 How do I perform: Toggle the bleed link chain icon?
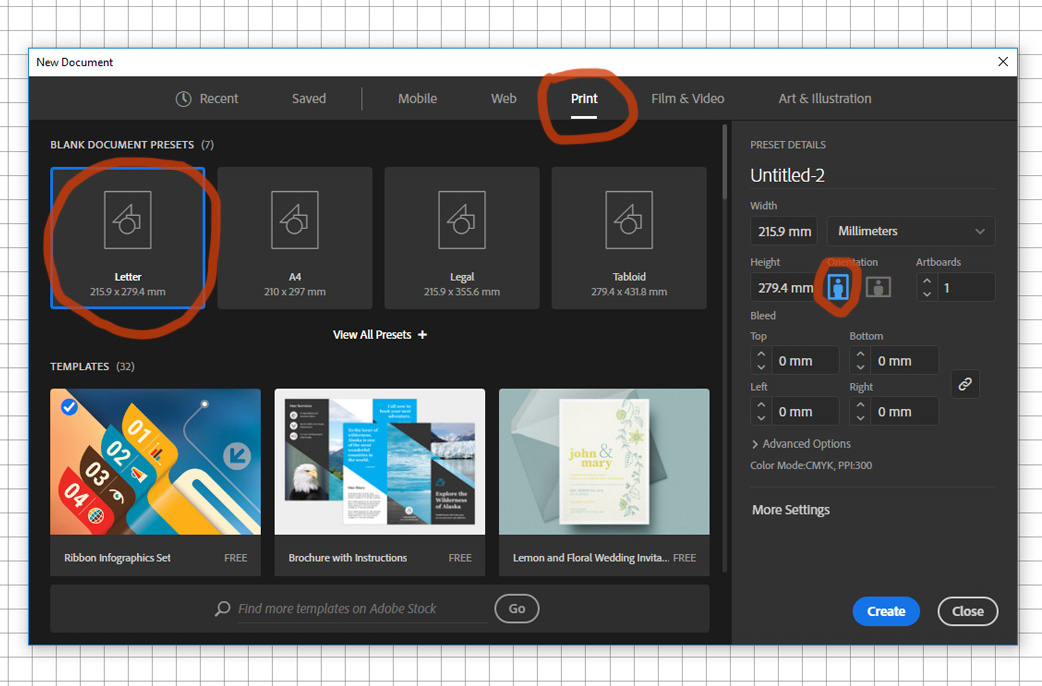(965, 384)
